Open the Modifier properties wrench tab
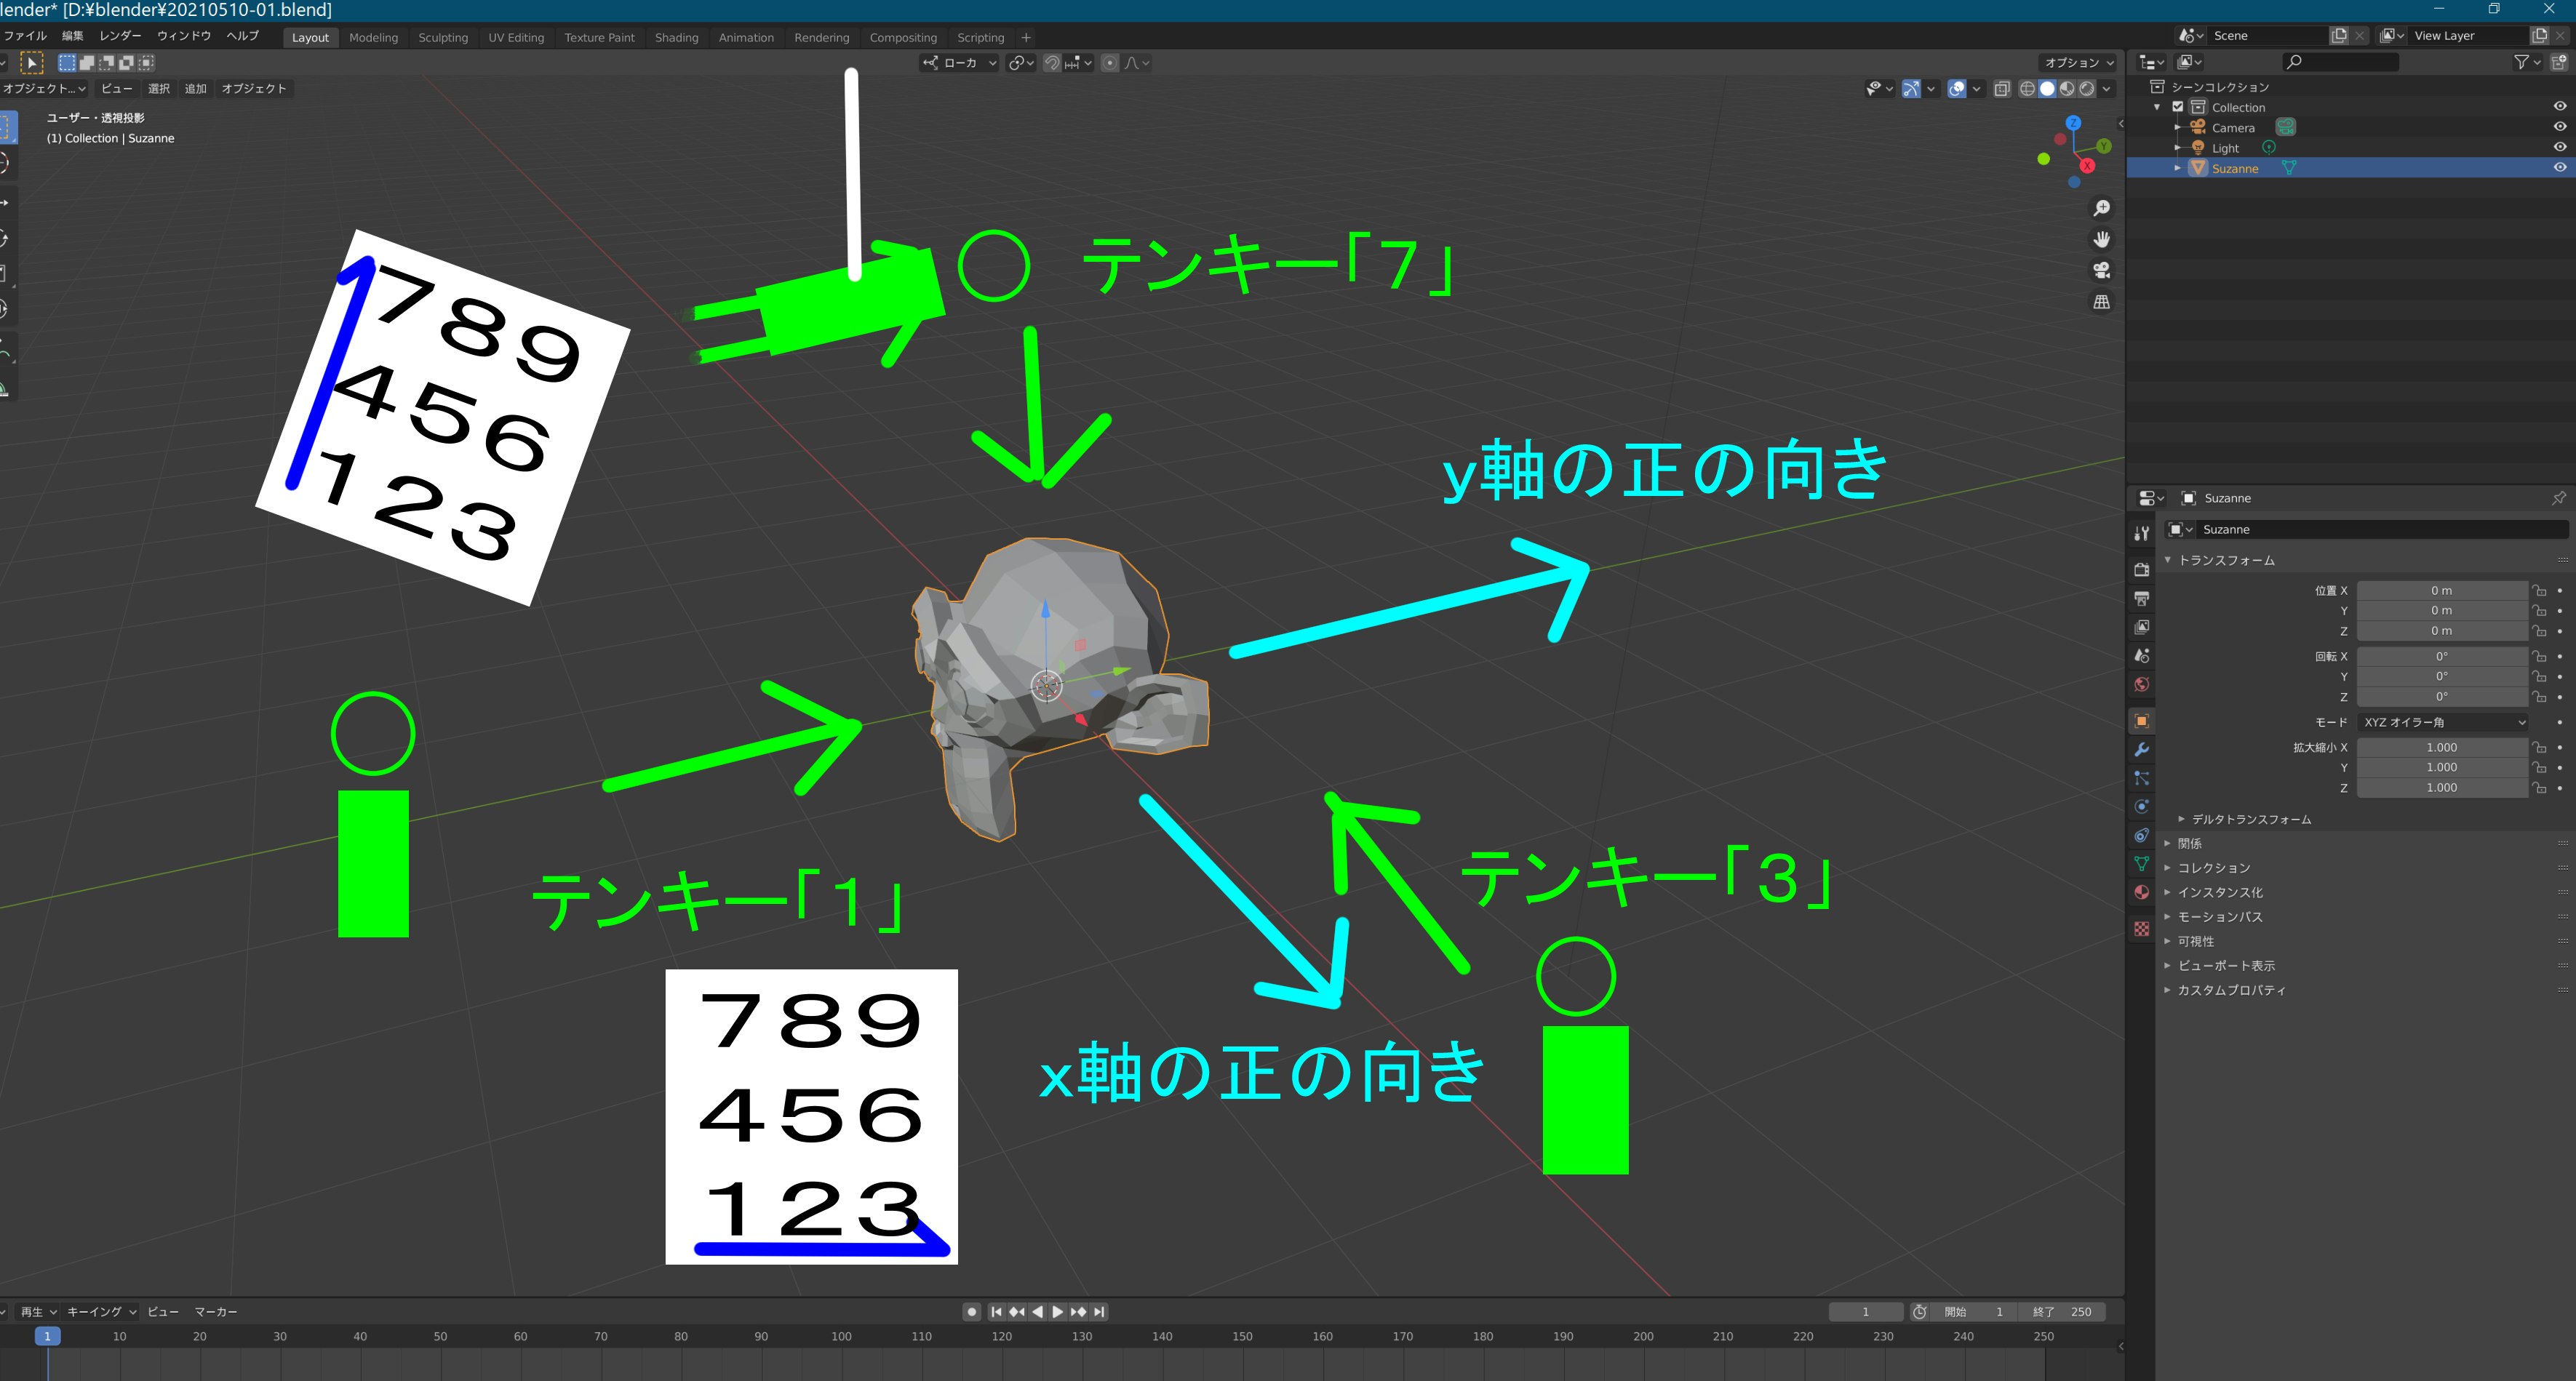Screen dimensions: 2576x1381 [2141, 749]
